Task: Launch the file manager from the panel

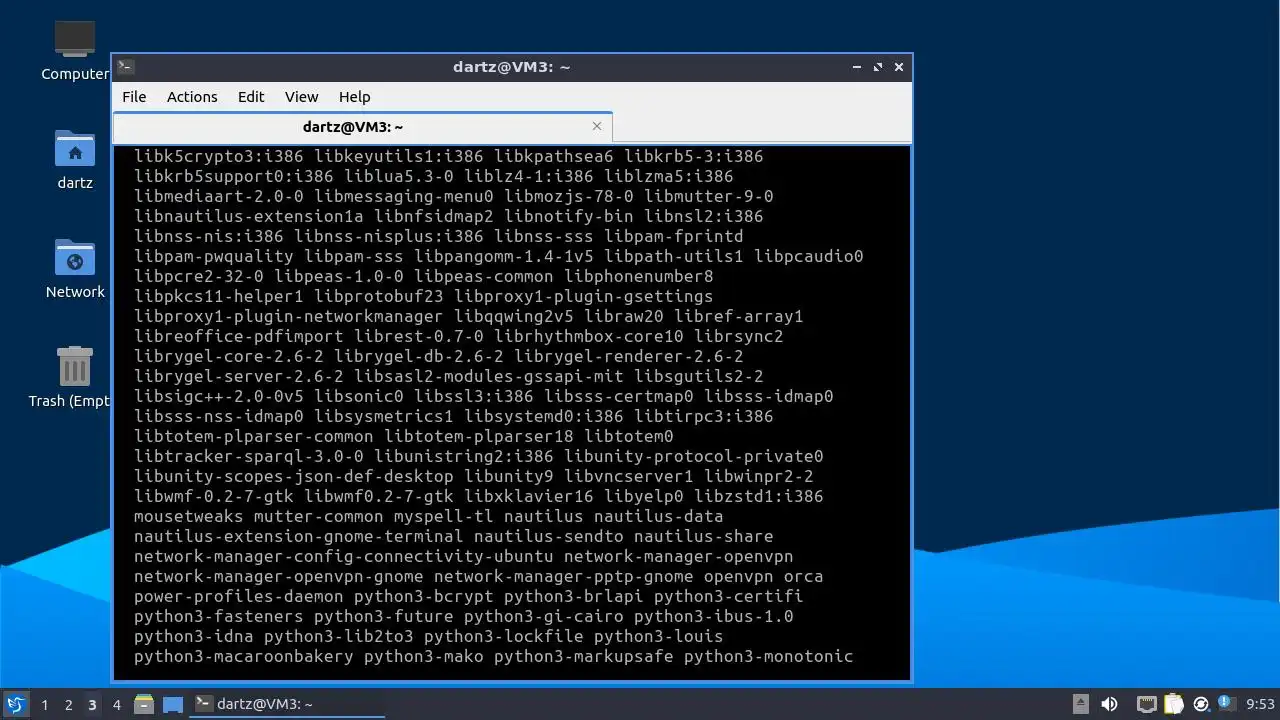Action: (x=144, y=704)
